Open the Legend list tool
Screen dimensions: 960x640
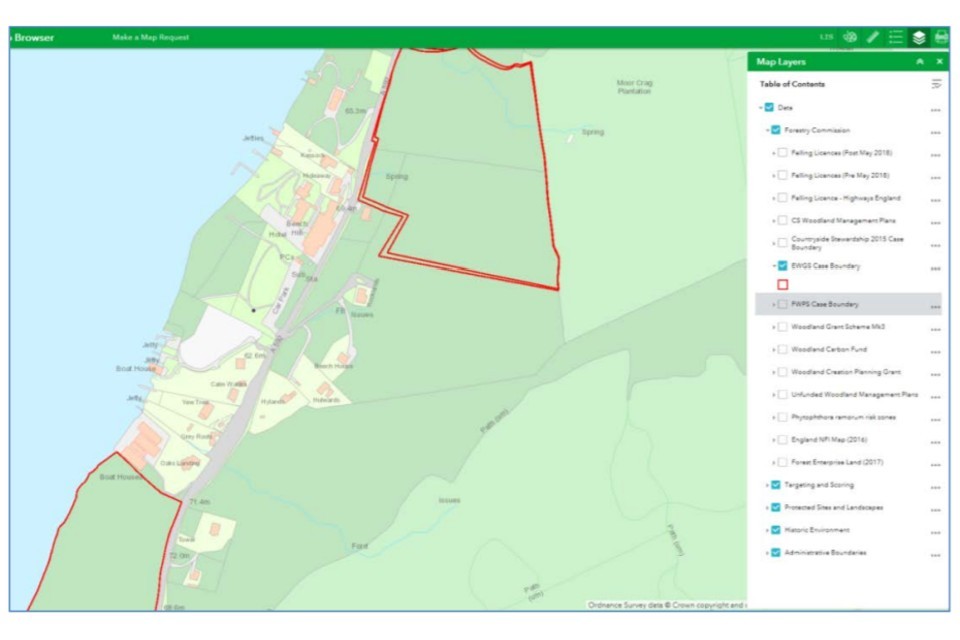(896, 37)
